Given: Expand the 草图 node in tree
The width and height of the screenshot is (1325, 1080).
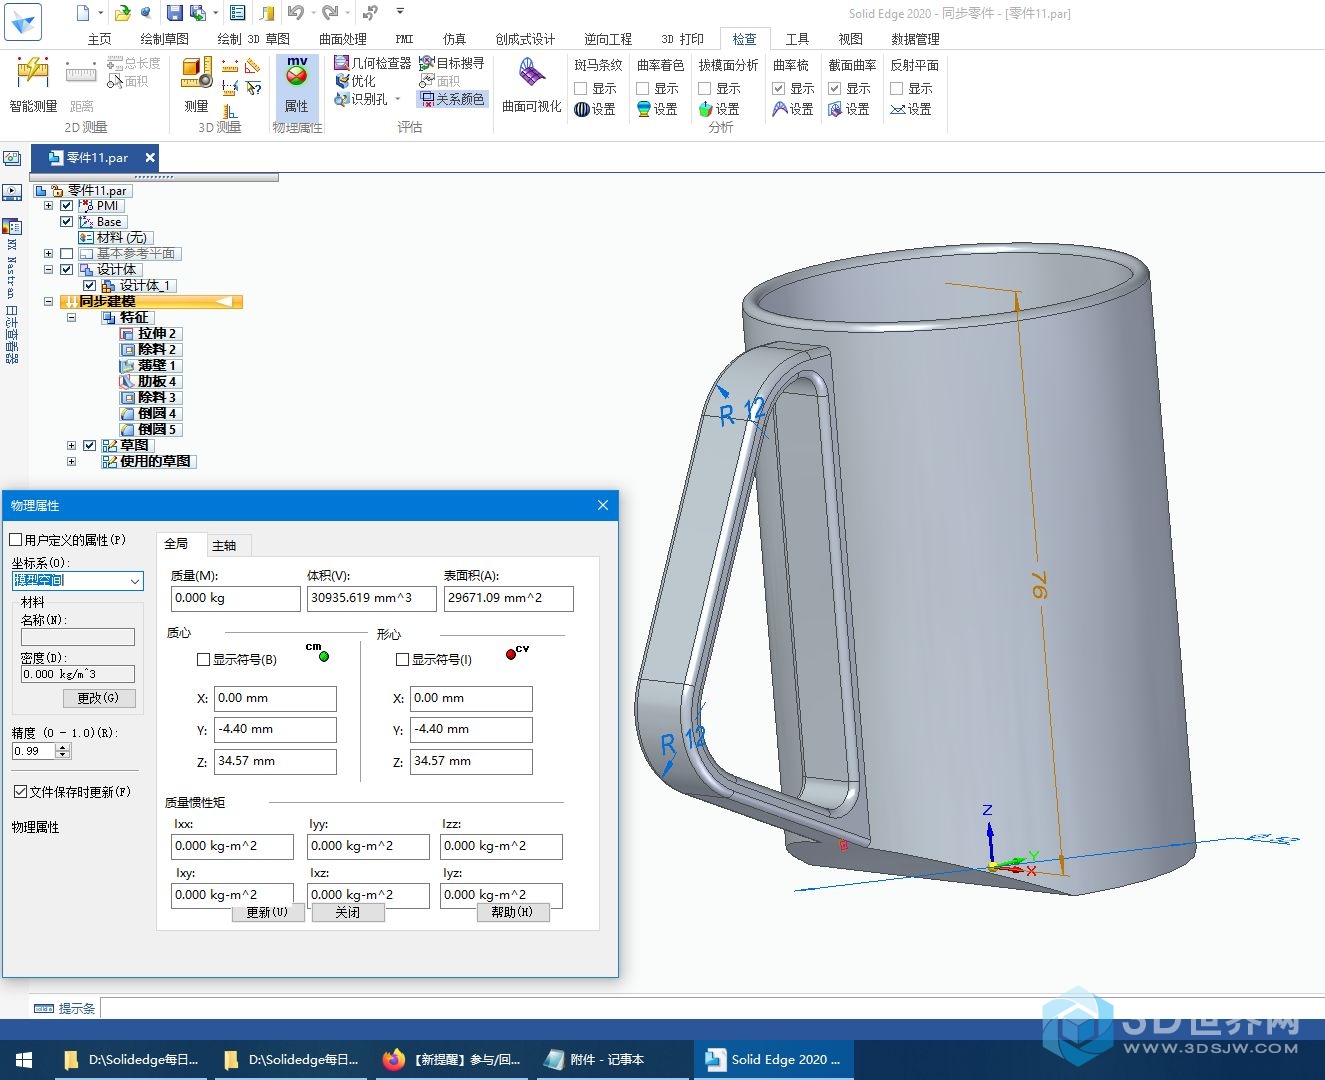Looking at the screenshot, I should (x=71, y=445).
